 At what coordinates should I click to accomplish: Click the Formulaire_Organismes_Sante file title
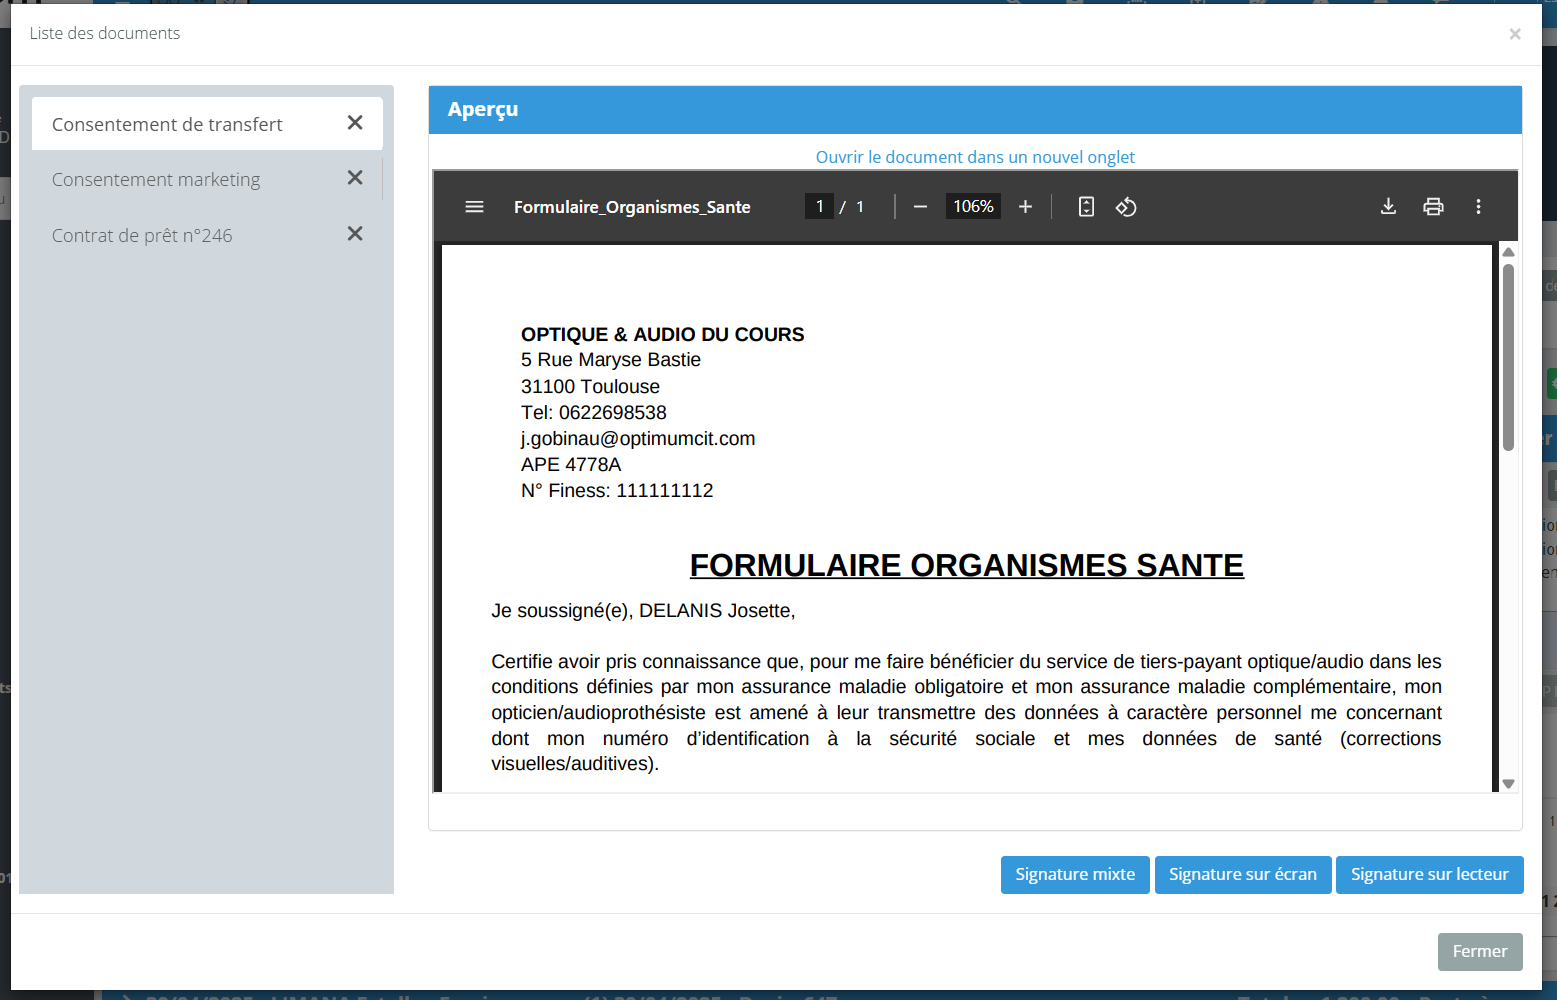coord(632,207)
